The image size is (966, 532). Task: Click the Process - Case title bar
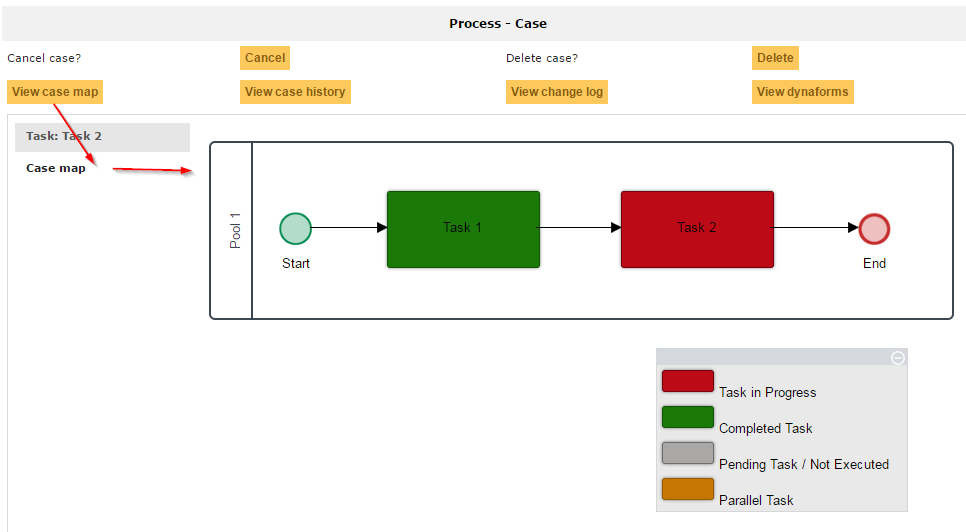point(497,23)
